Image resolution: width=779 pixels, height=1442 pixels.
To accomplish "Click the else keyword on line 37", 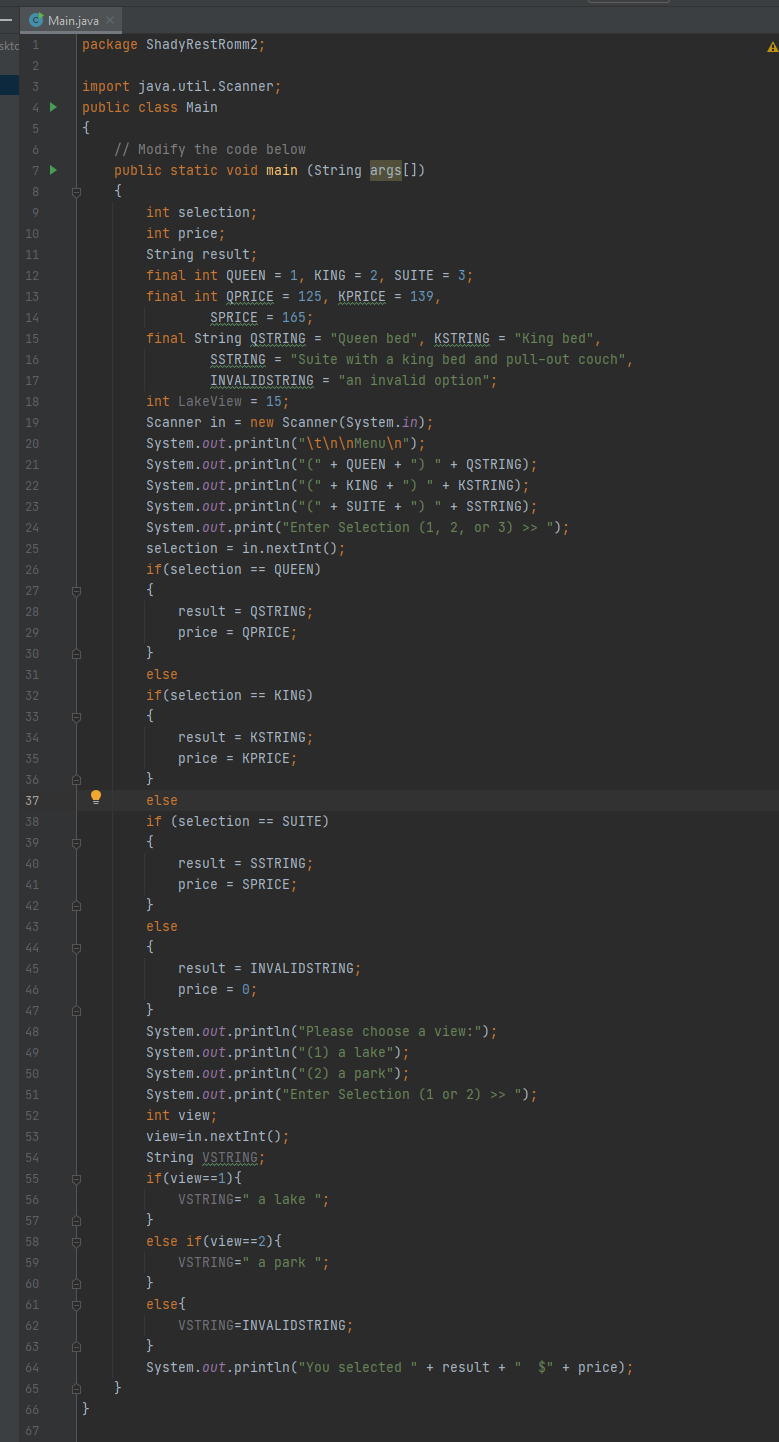I will coord(162,800).
